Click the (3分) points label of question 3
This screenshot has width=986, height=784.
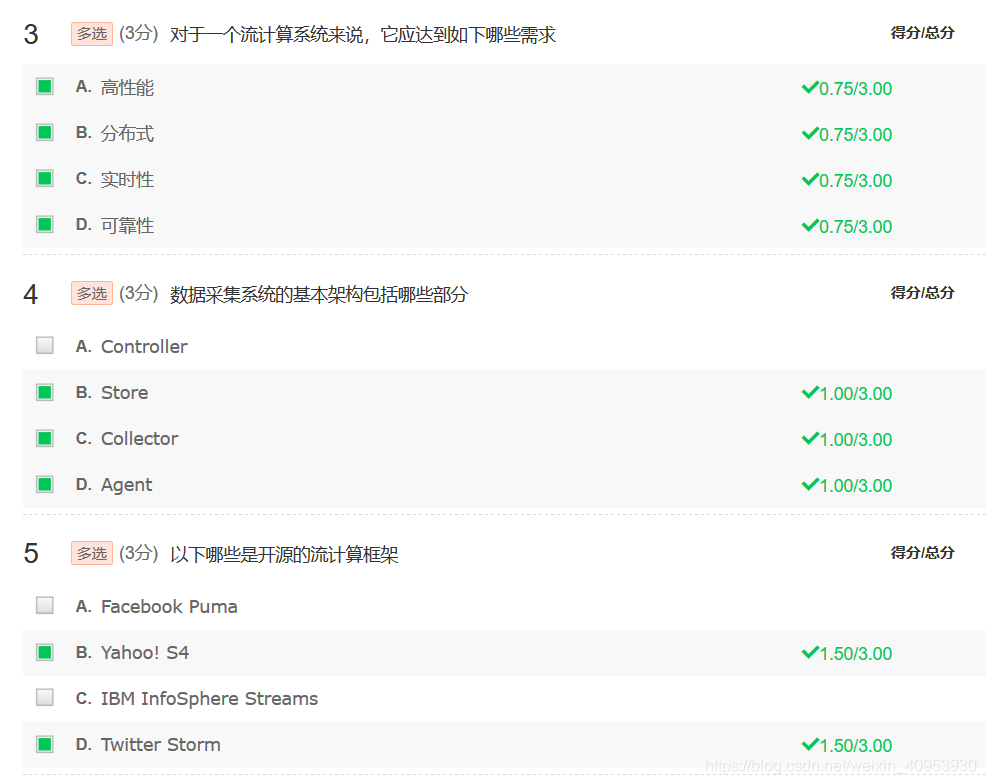tap(139, 33)
